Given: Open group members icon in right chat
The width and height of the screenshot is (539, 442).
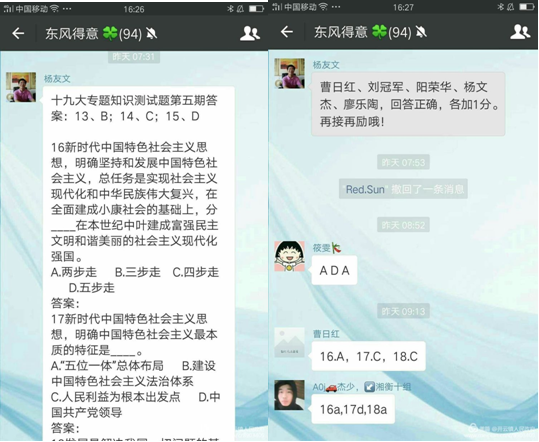Looking at the screenshot, I should [520, 32].
